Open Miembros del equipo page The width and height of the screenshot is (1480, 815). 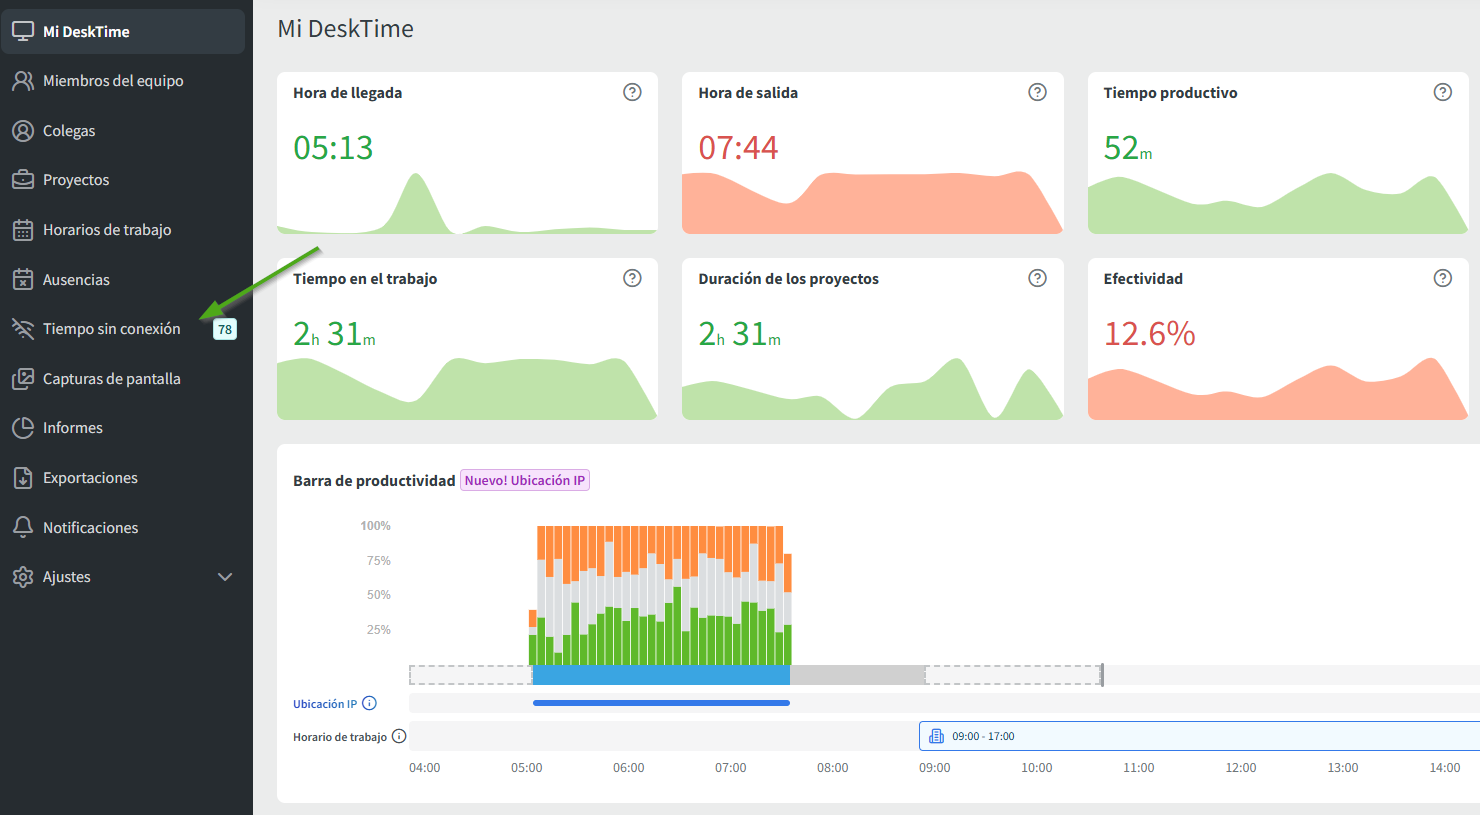112,81
